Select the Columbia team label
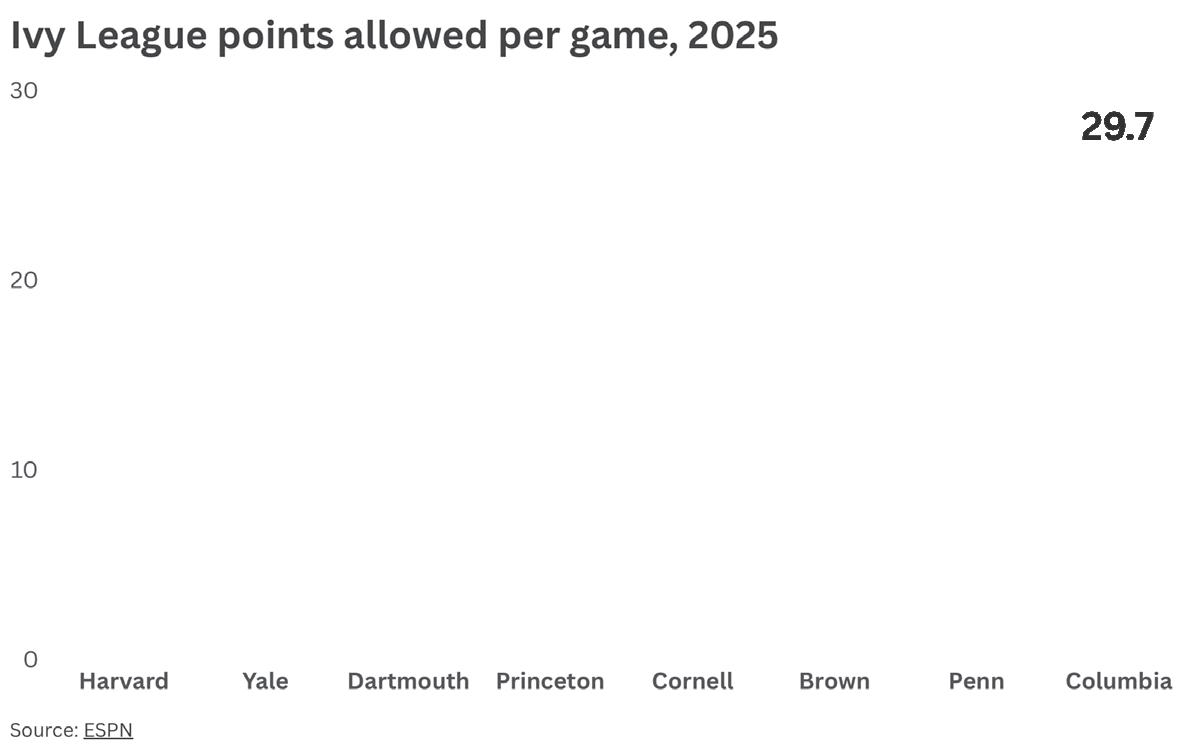The width and height of the screenshot is (1190, 750). [x=1119, y=681]
